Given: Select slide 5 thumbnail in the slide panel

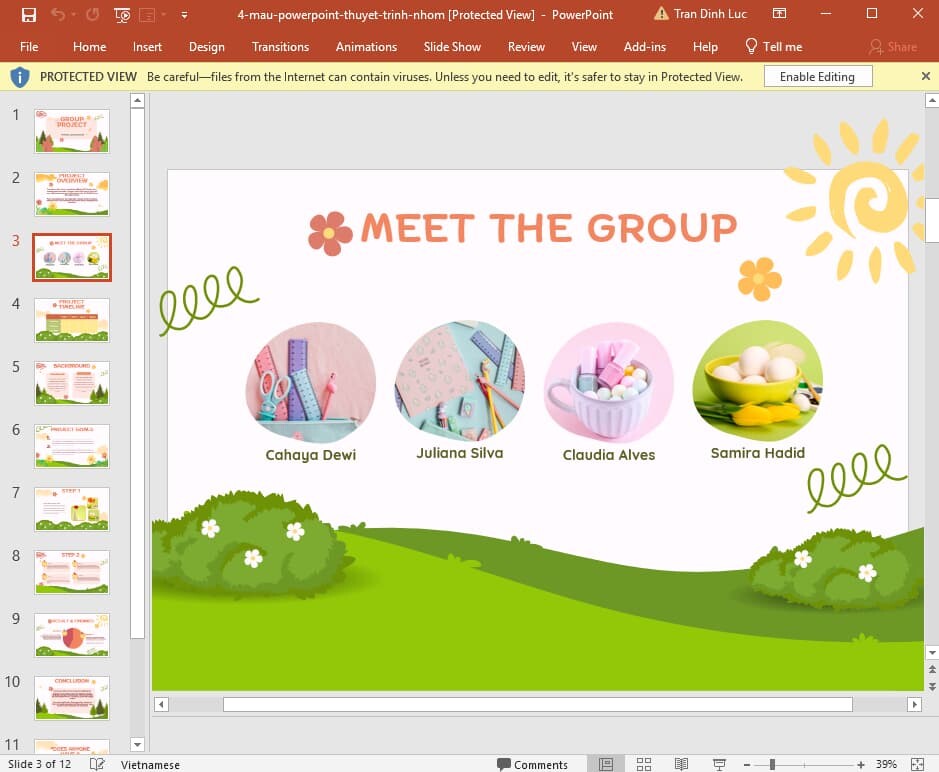Looking at the screenshot, I should 71,382.
